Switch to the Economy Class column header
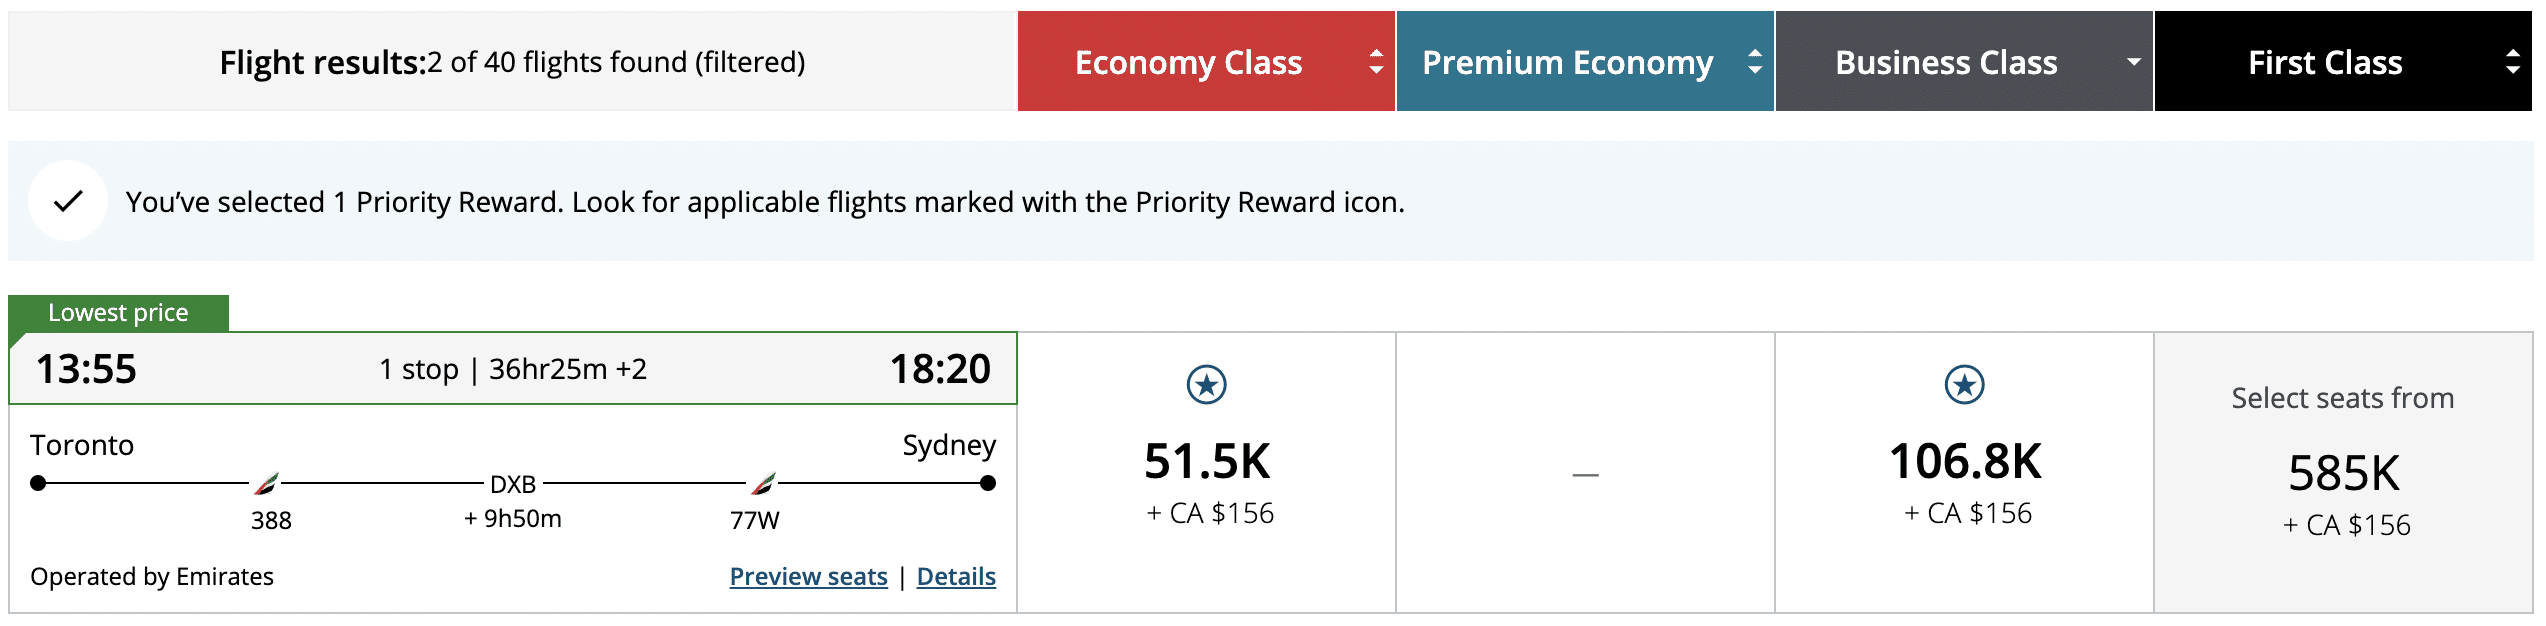Image resolution: width=2546 pixels, height=626 pixels. [x=1189, y=62]
